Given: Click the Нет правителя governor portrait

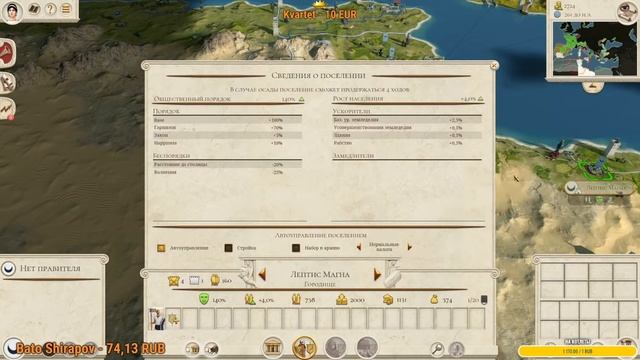Looking at the screenshot, I should 9,269.
